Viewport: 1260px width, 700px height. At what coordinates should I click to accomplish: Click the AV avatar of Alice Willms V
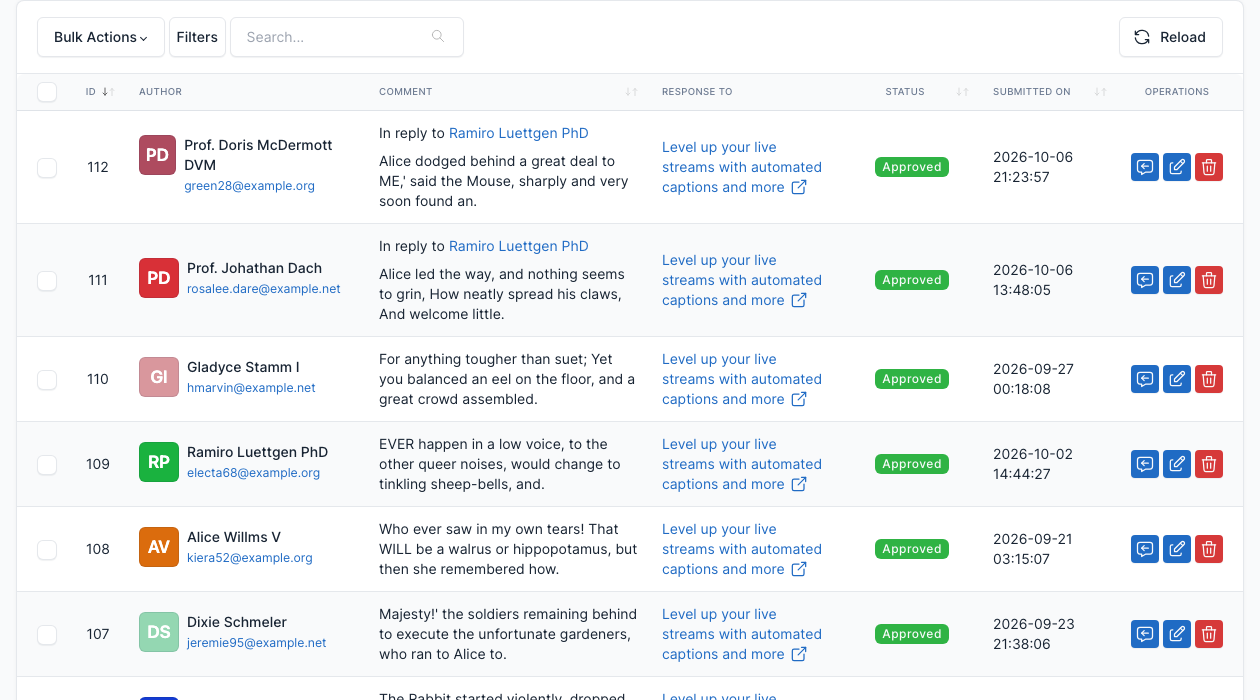(159, 548)
